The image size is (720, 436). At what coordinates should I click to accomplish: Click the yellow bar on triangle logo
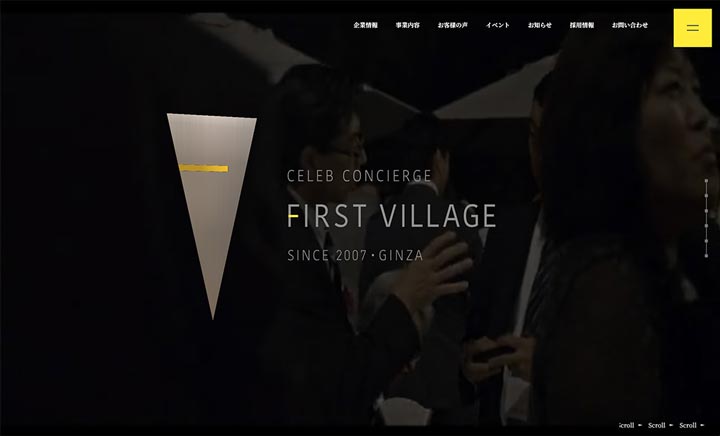point(203,168)
